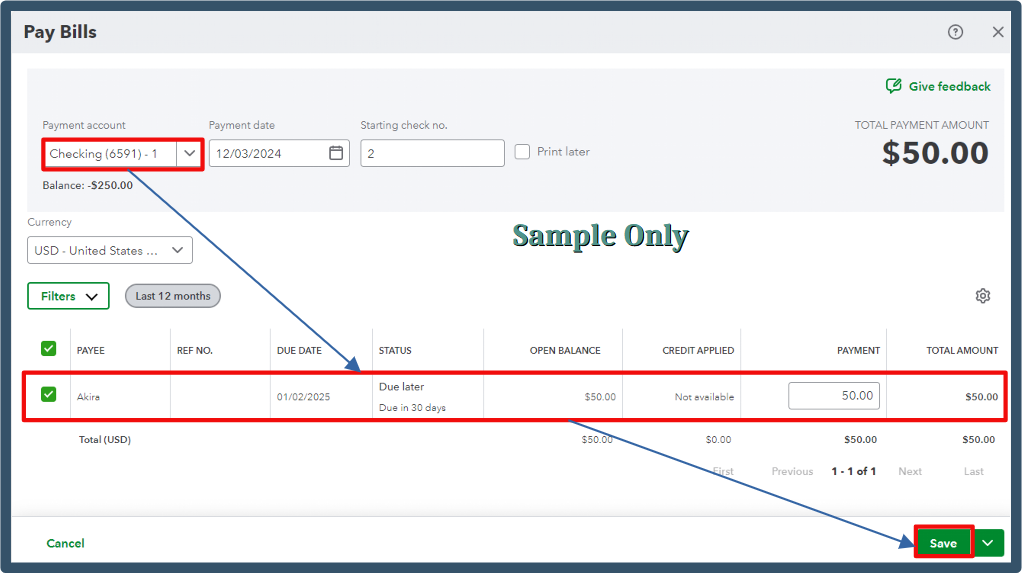This screenshot has width=1022, height=574.
Task: Open the payment date calendar picker
Action: tap(336, 153)
